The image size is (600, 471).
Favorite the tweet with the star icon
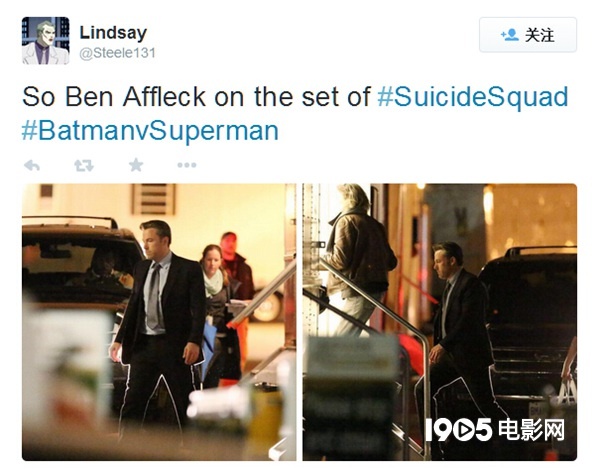pyautogui.click(x=136, y=165)
